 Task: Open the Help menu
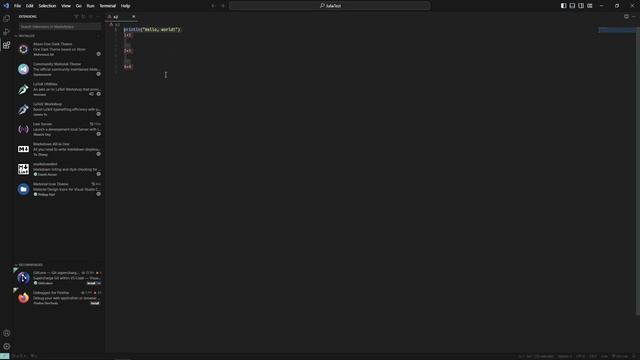[x=125, y=6]
